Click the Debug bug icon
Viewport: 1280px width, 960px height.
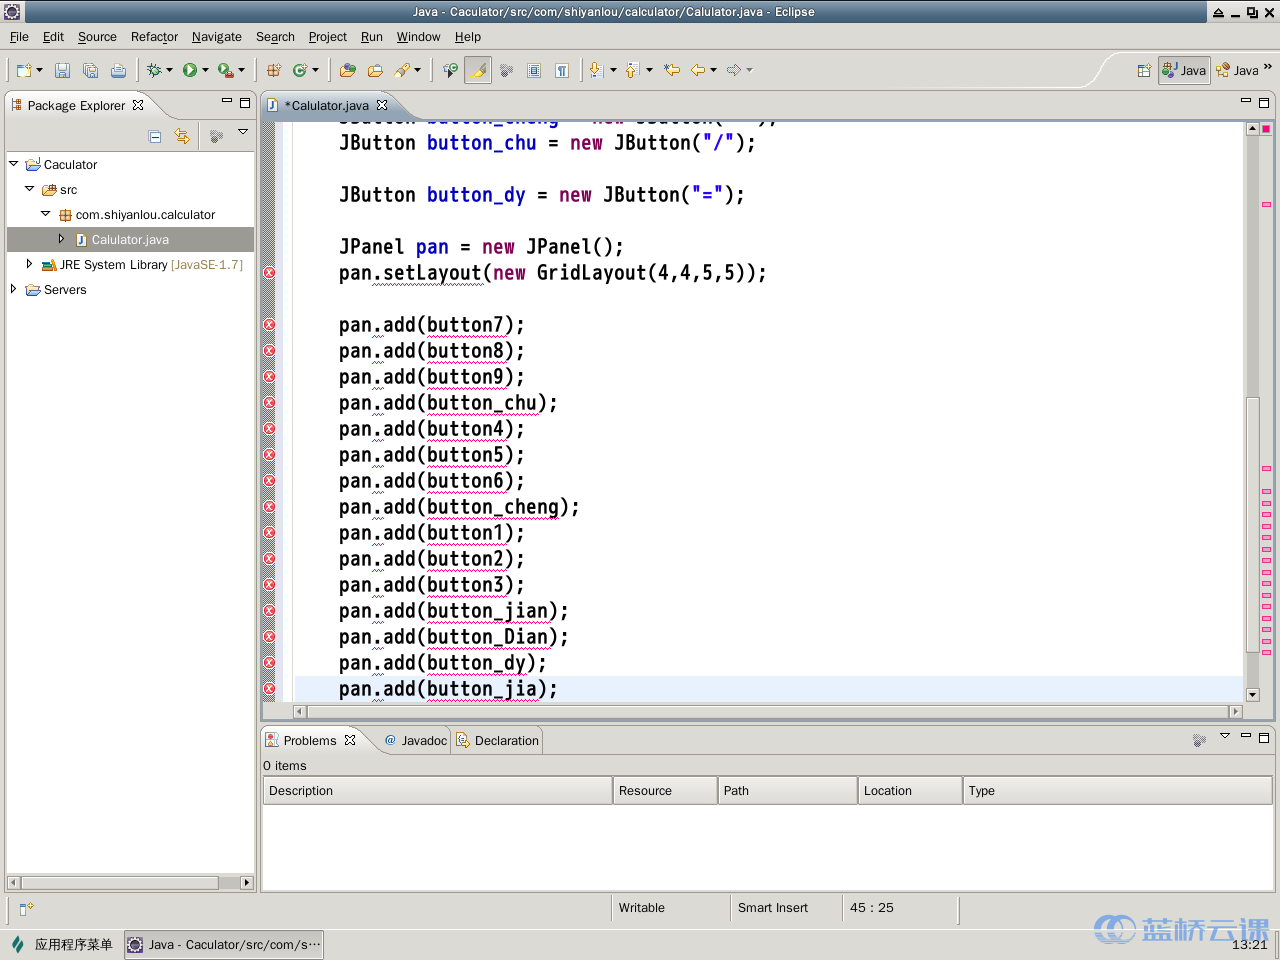point(154,70)
